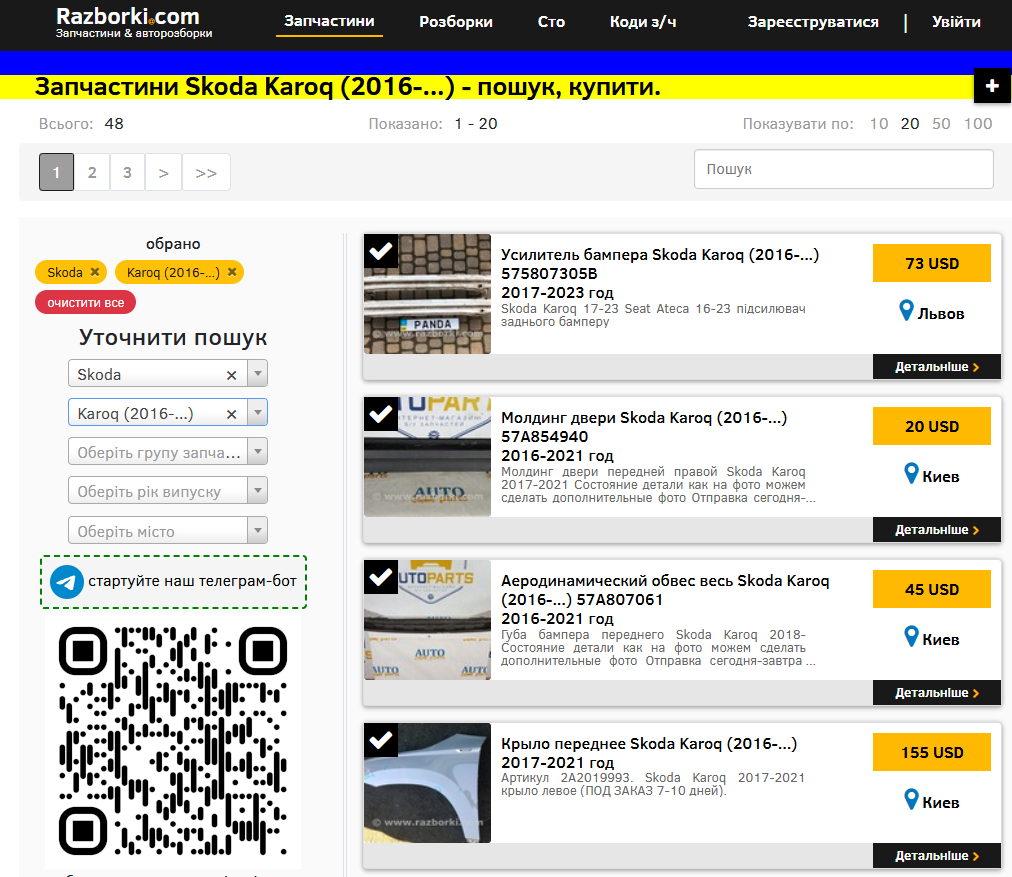This screenshot has height=877, width=1012.
Task: Select pagination page 1
Action: (56, 172)
